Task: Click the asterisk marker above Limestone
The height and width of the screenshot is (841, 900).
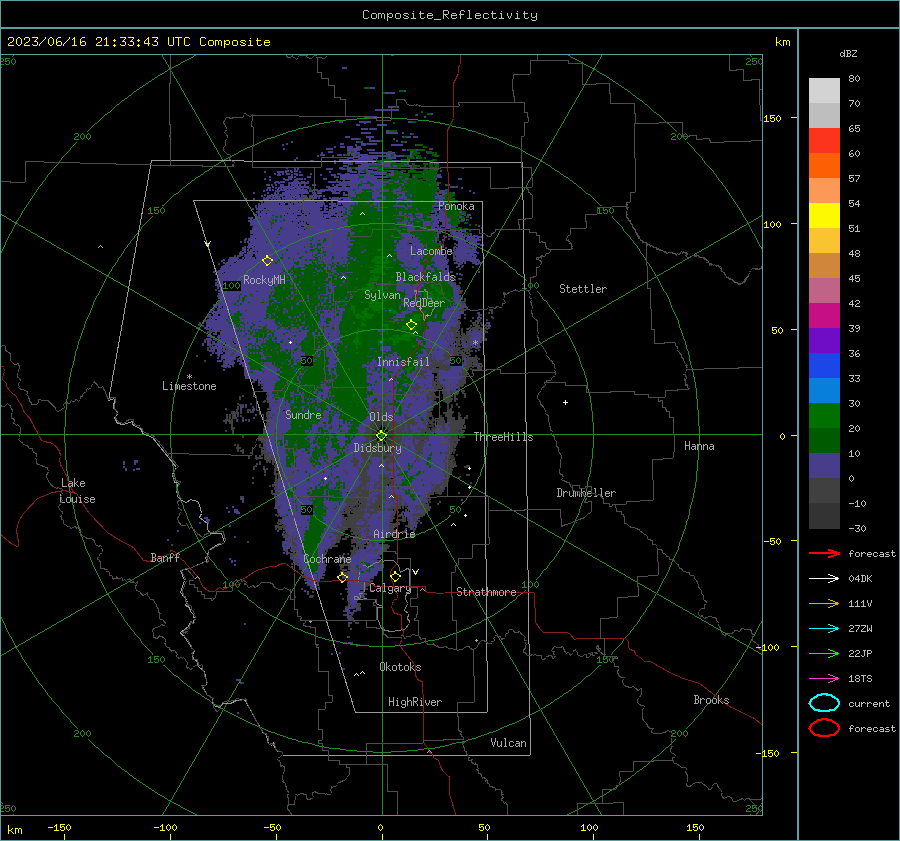Action: 189,377
